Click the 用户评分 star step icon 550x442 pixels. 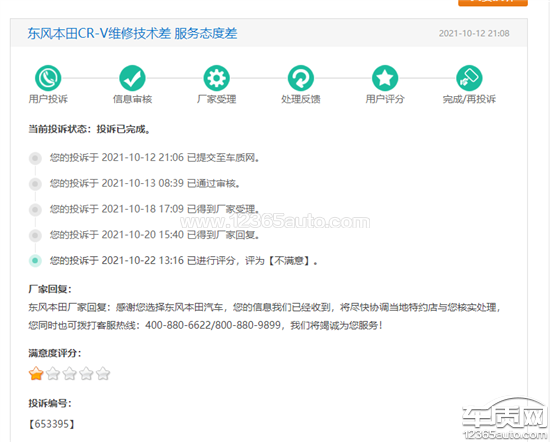(385, 78)
